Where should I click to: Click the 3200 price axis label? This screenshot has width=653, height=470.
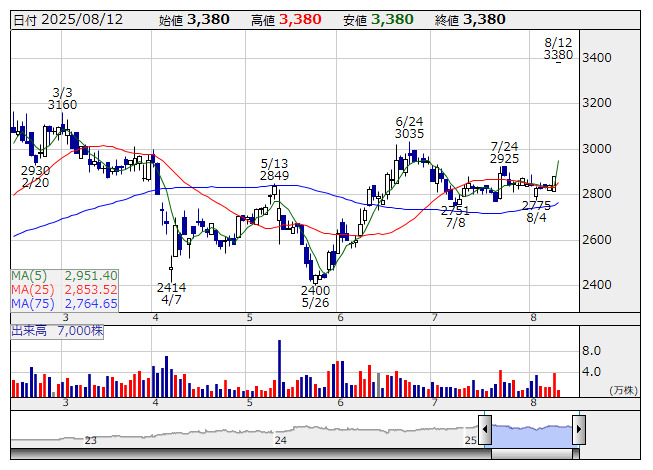pyautogui.click(x=597, y=103)
